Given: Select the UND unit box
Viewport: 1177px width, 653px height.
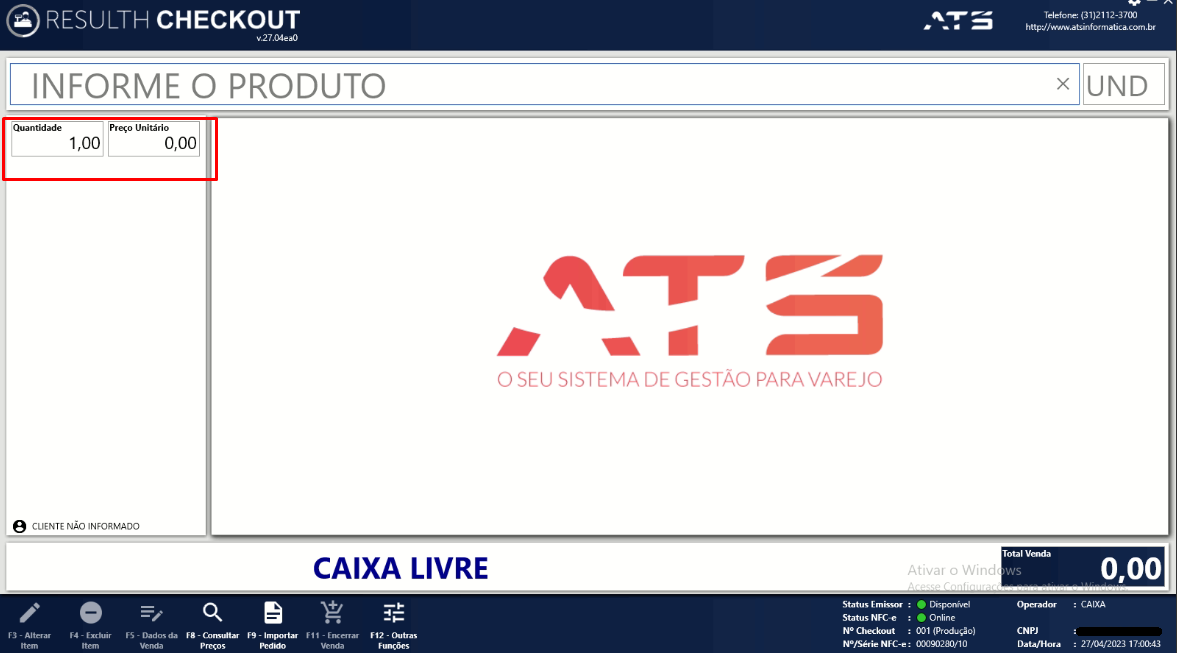Looking at the screenshot, I should [x=1123, y=85].
